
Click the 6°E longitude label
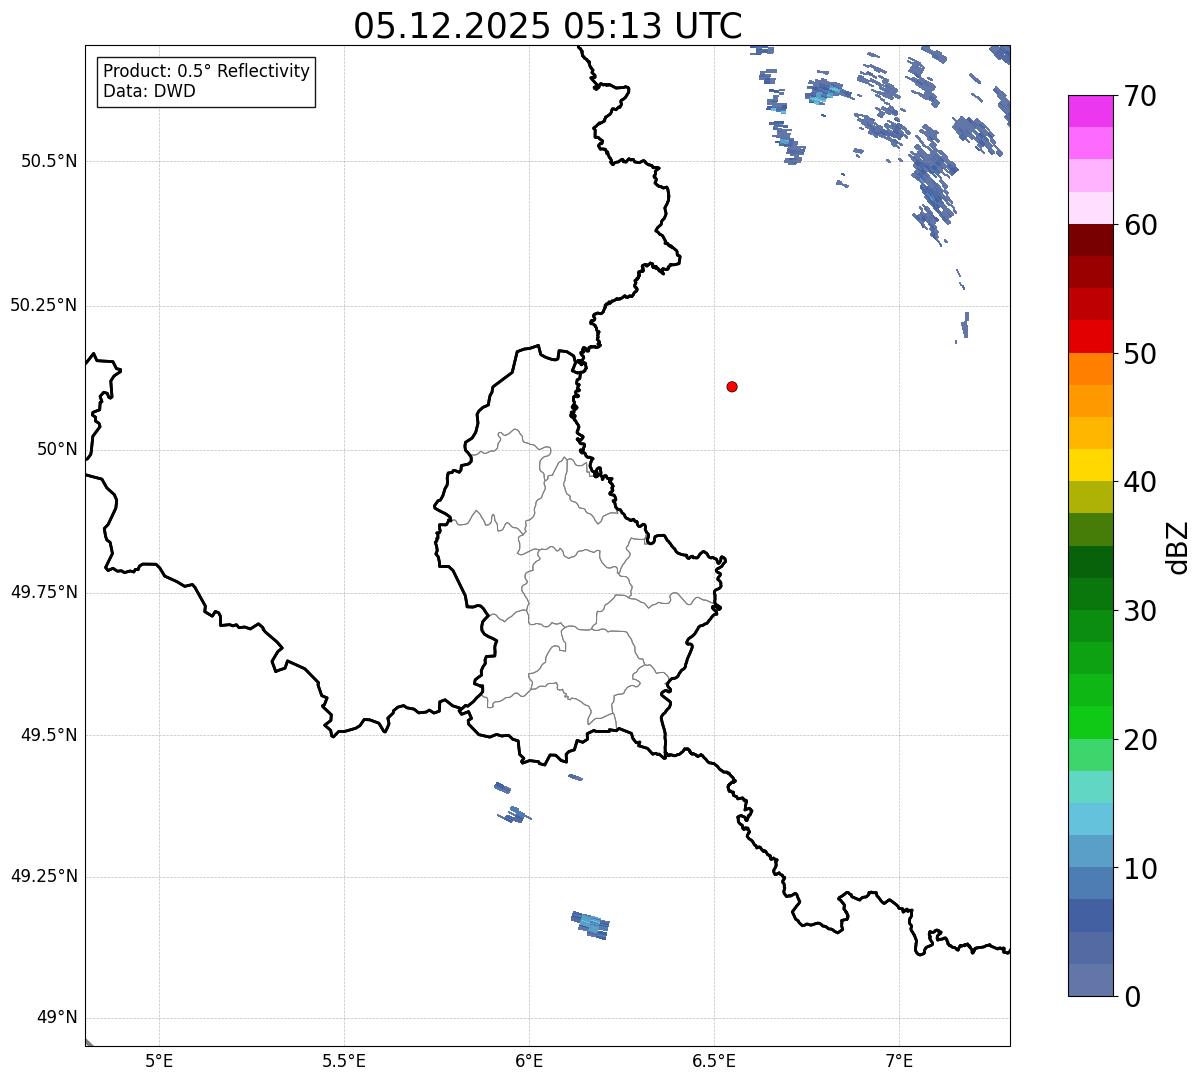pos(529,1060)
